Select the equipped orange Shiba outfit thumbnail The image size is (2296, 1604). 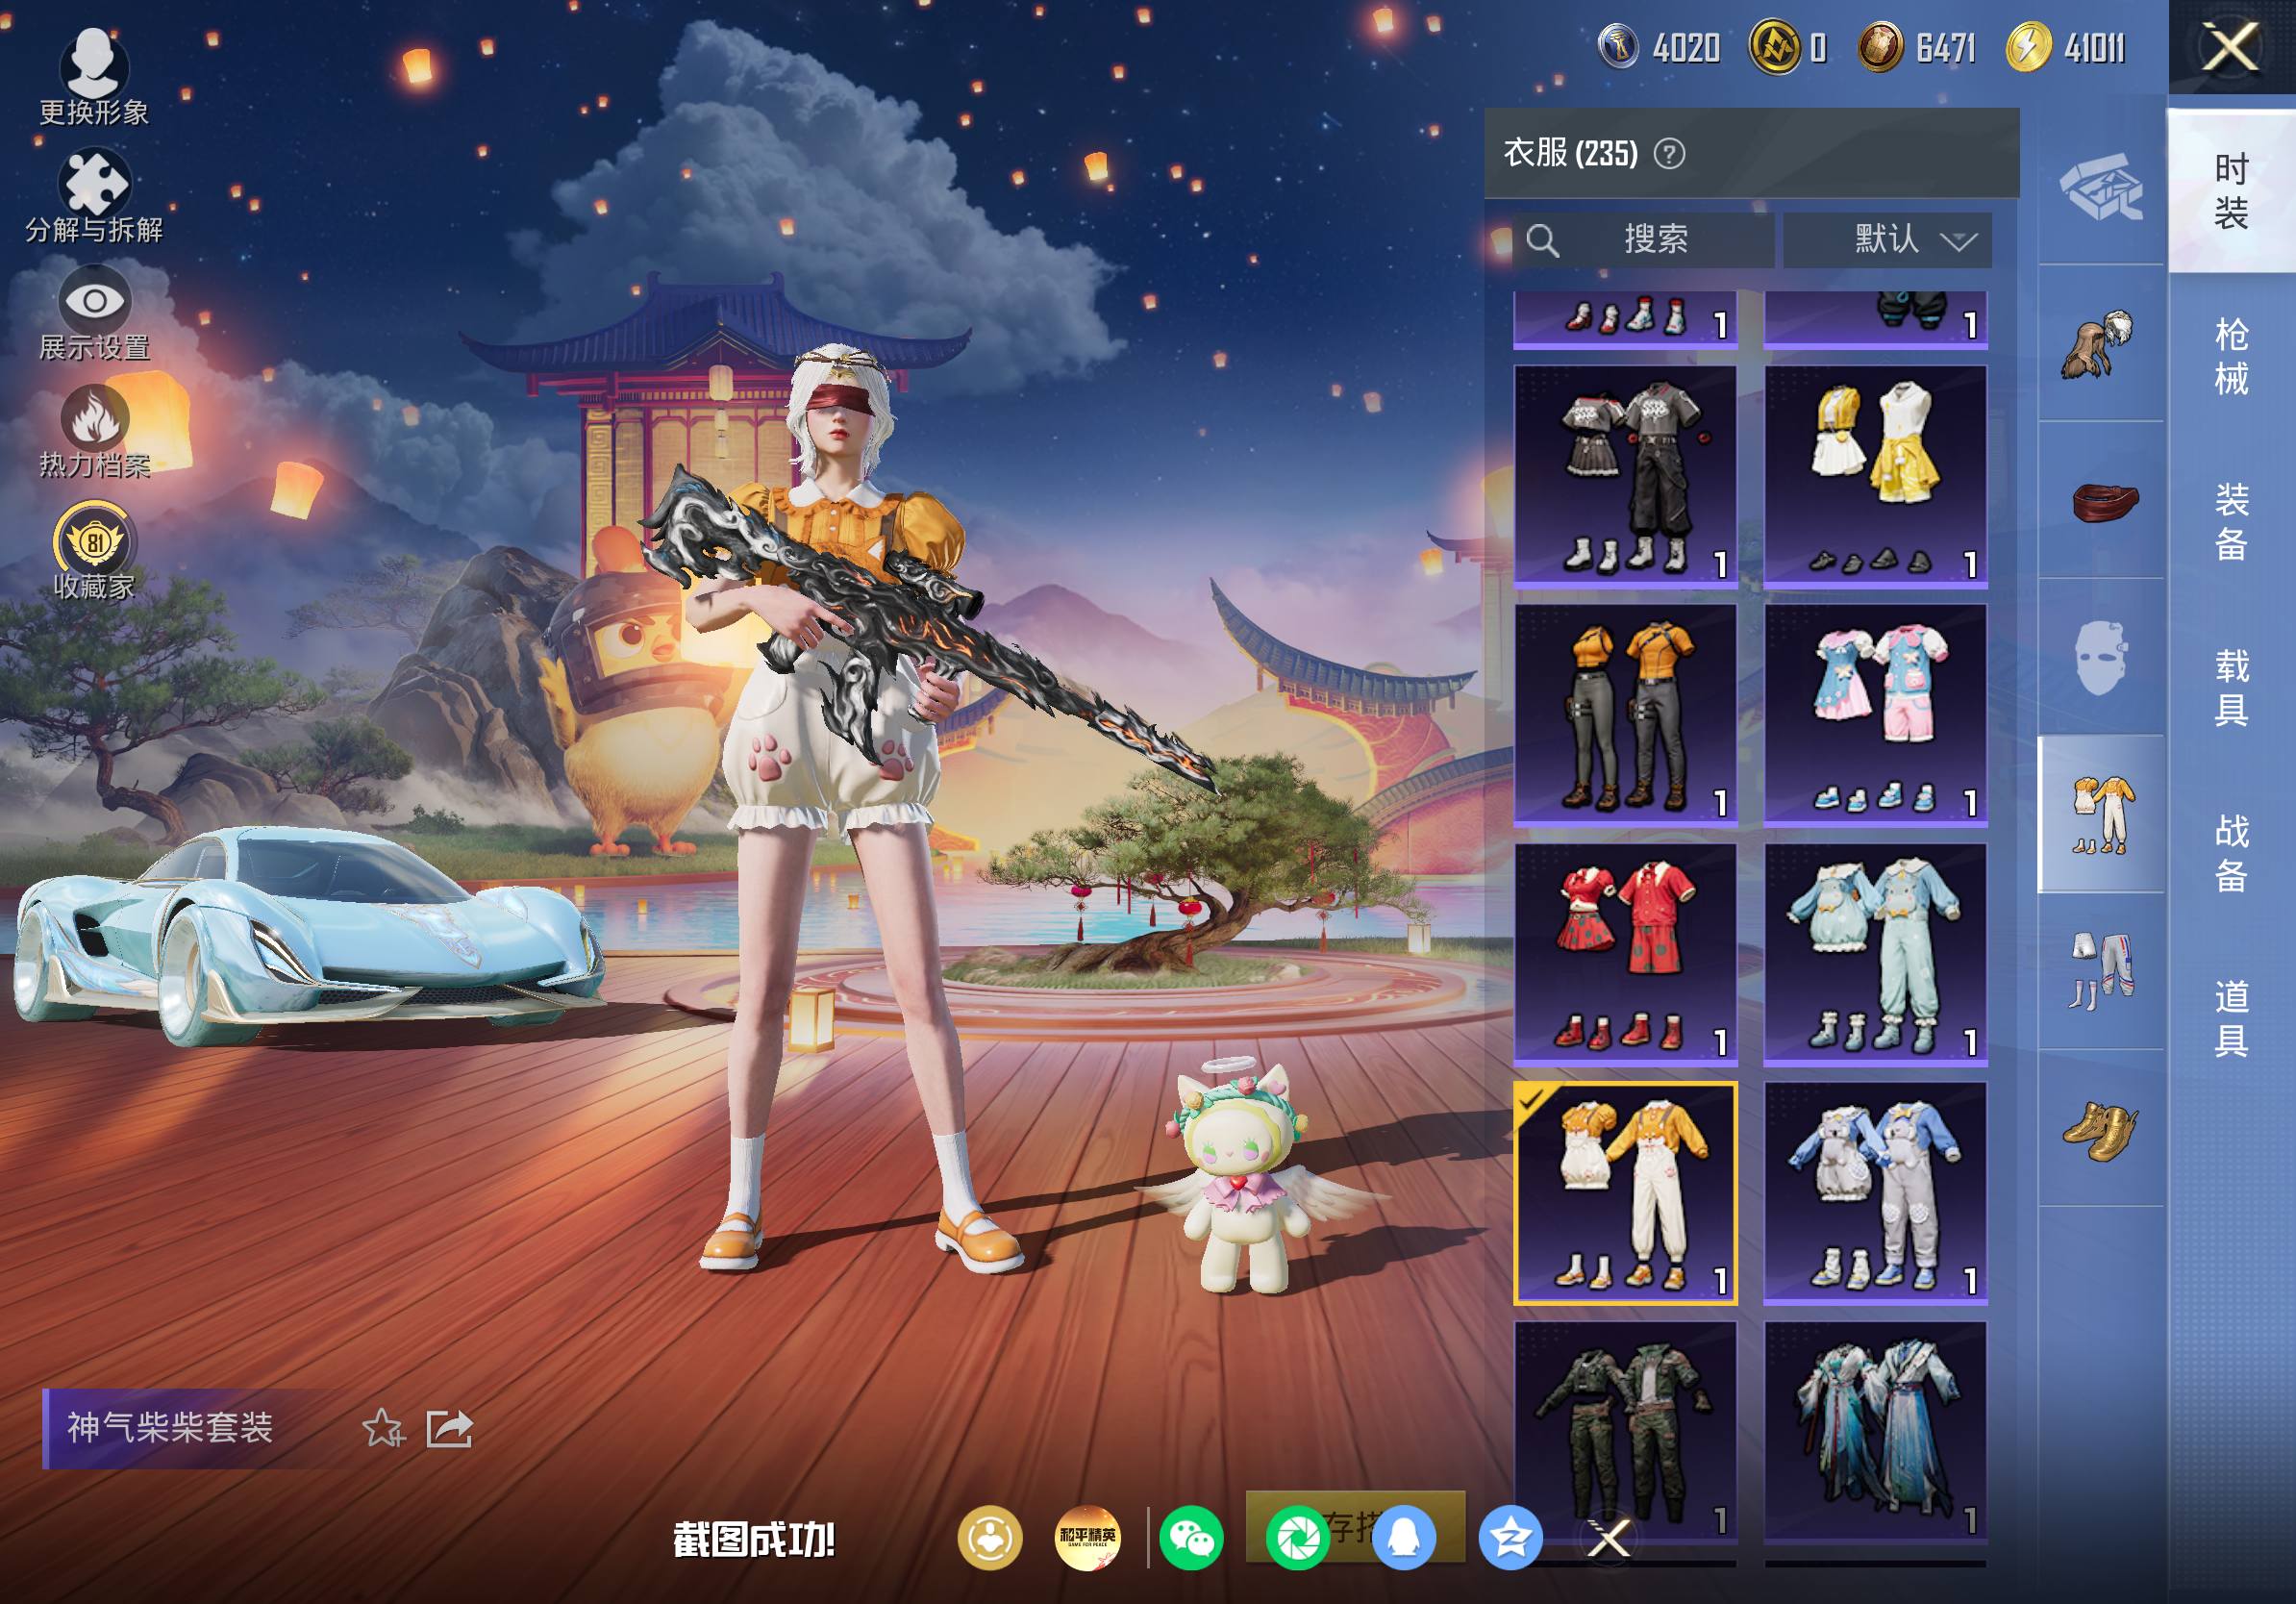click(x=1625, y=1193)
